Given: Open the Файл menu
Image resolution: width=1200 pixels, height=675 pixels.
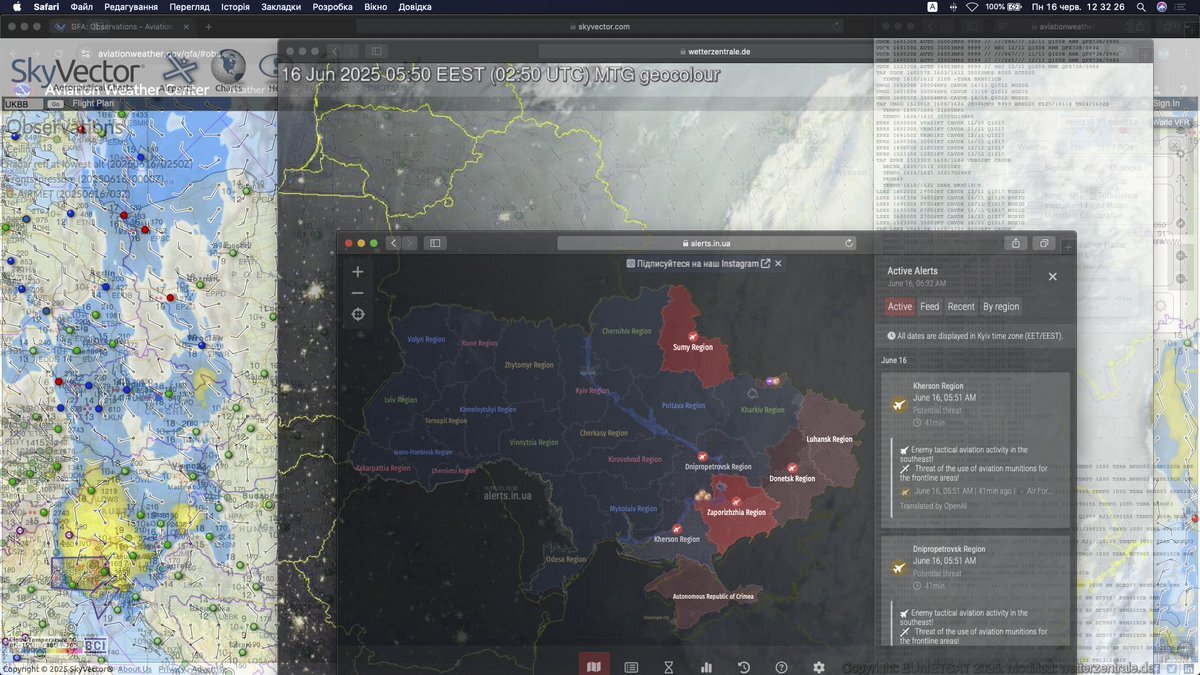Looking at the screenshot, I should pyautogui.click(x=82, y=7).
